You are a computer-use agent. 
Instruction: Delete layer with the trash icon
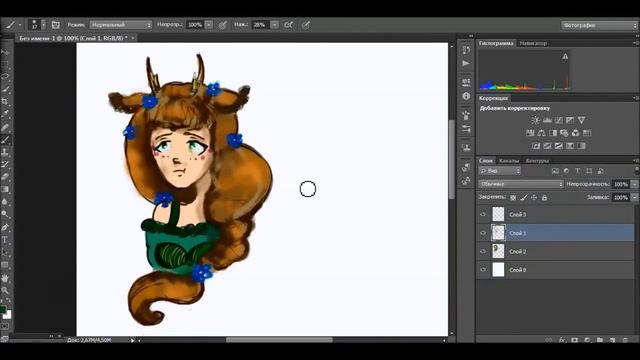[x=625, y=340]
